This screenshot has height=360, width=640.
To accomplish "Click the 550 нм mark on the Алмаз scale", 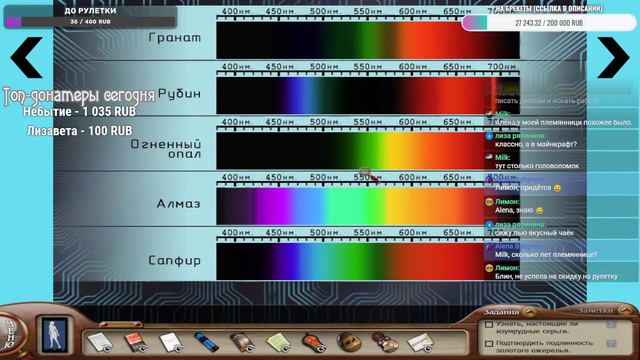I will point(367,178).
